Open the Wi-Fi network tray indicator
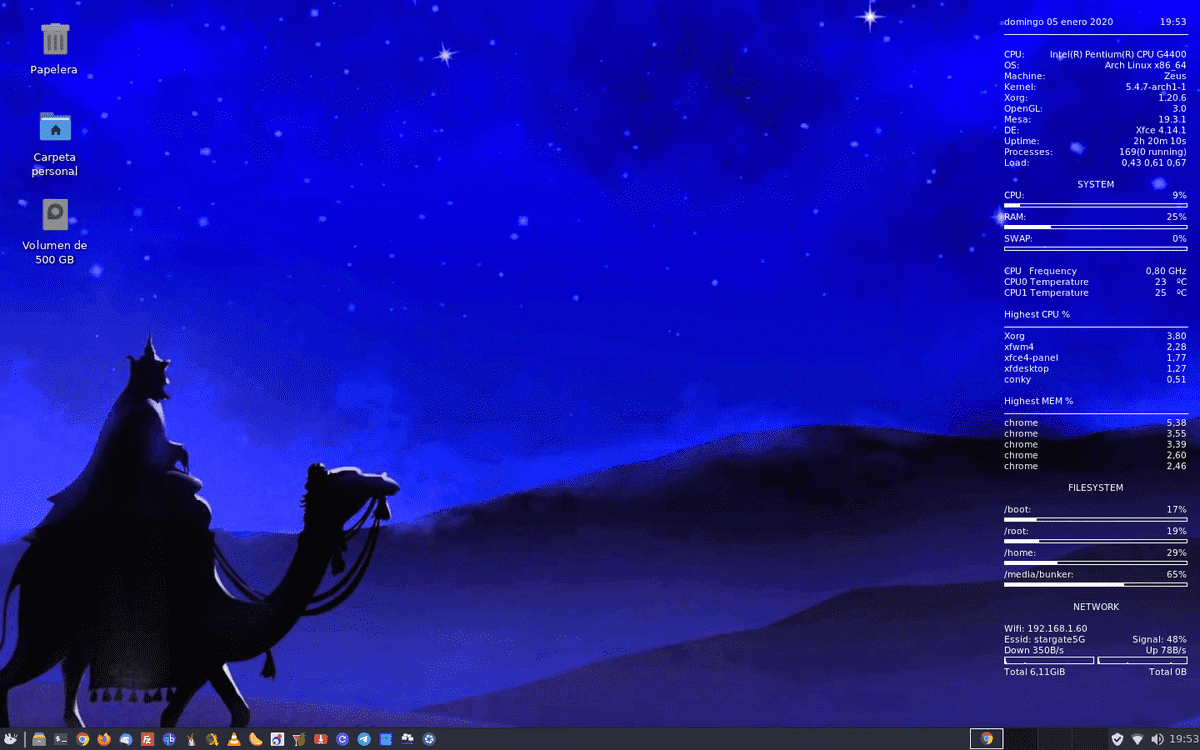Viewport: 1200px width, 750px height. click(x=1137, y=739)
